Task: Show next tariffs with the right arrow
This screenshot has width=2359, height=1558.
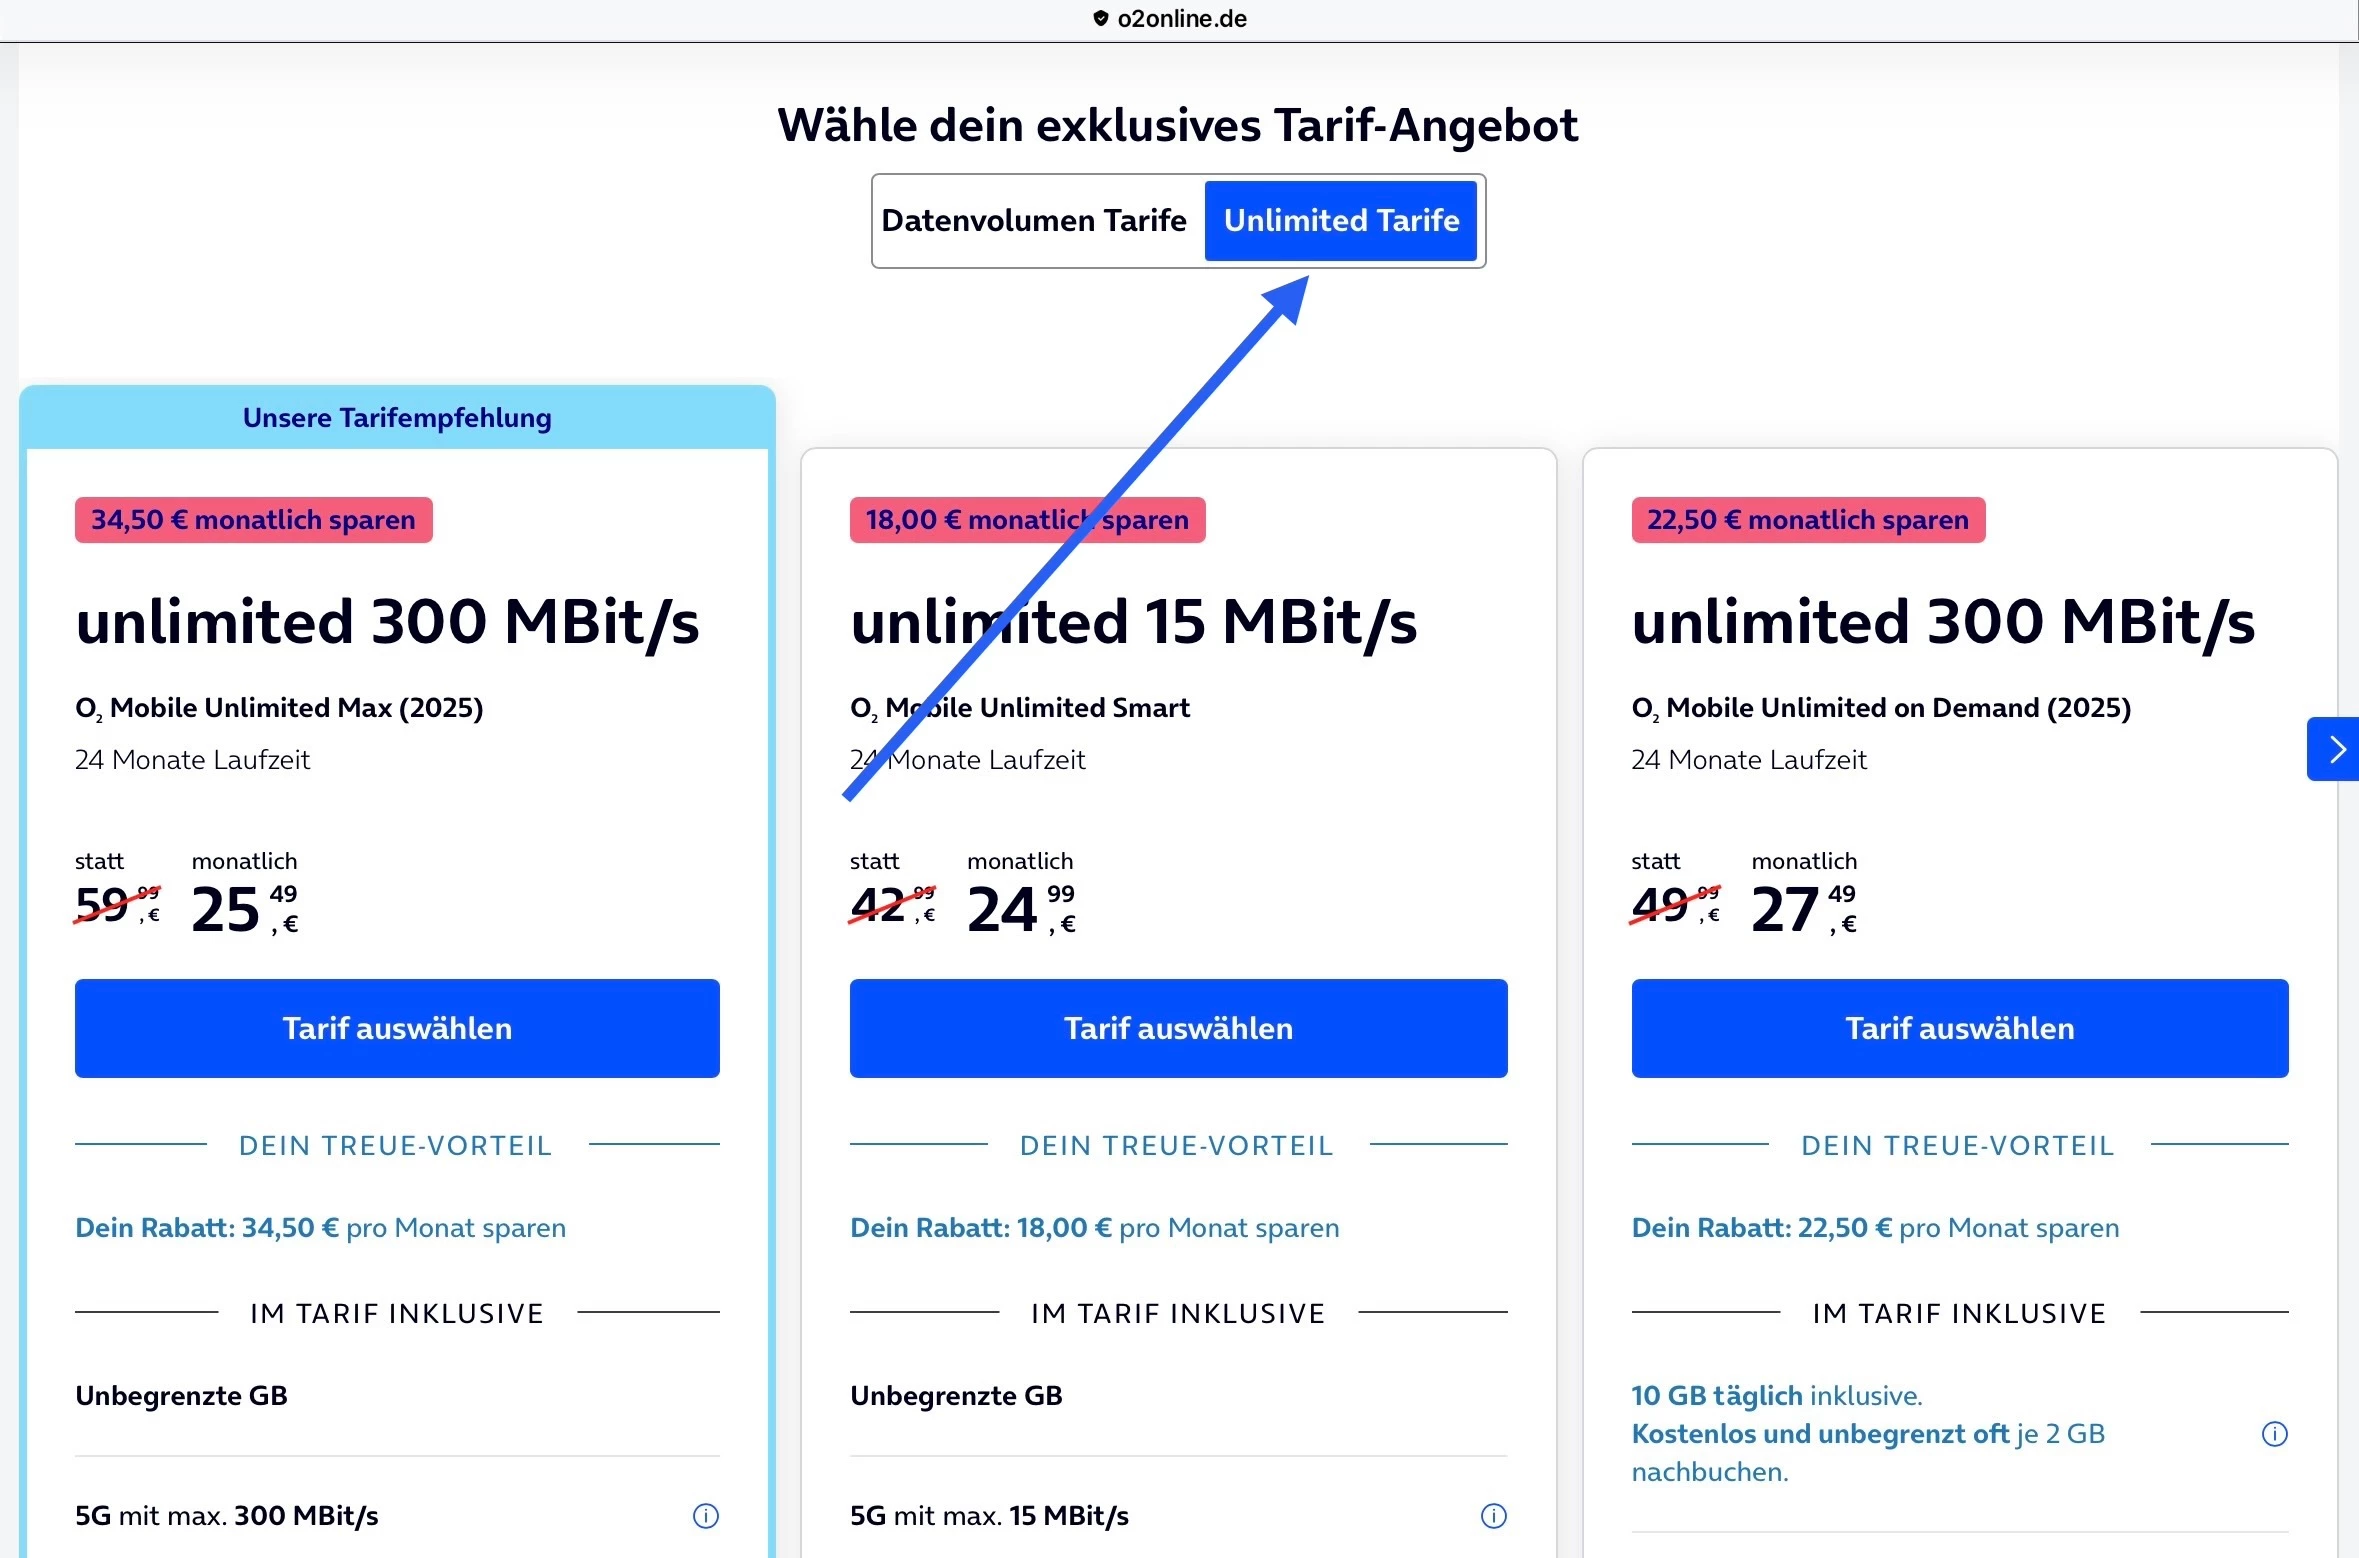Action: click(x=2336, y=749)
